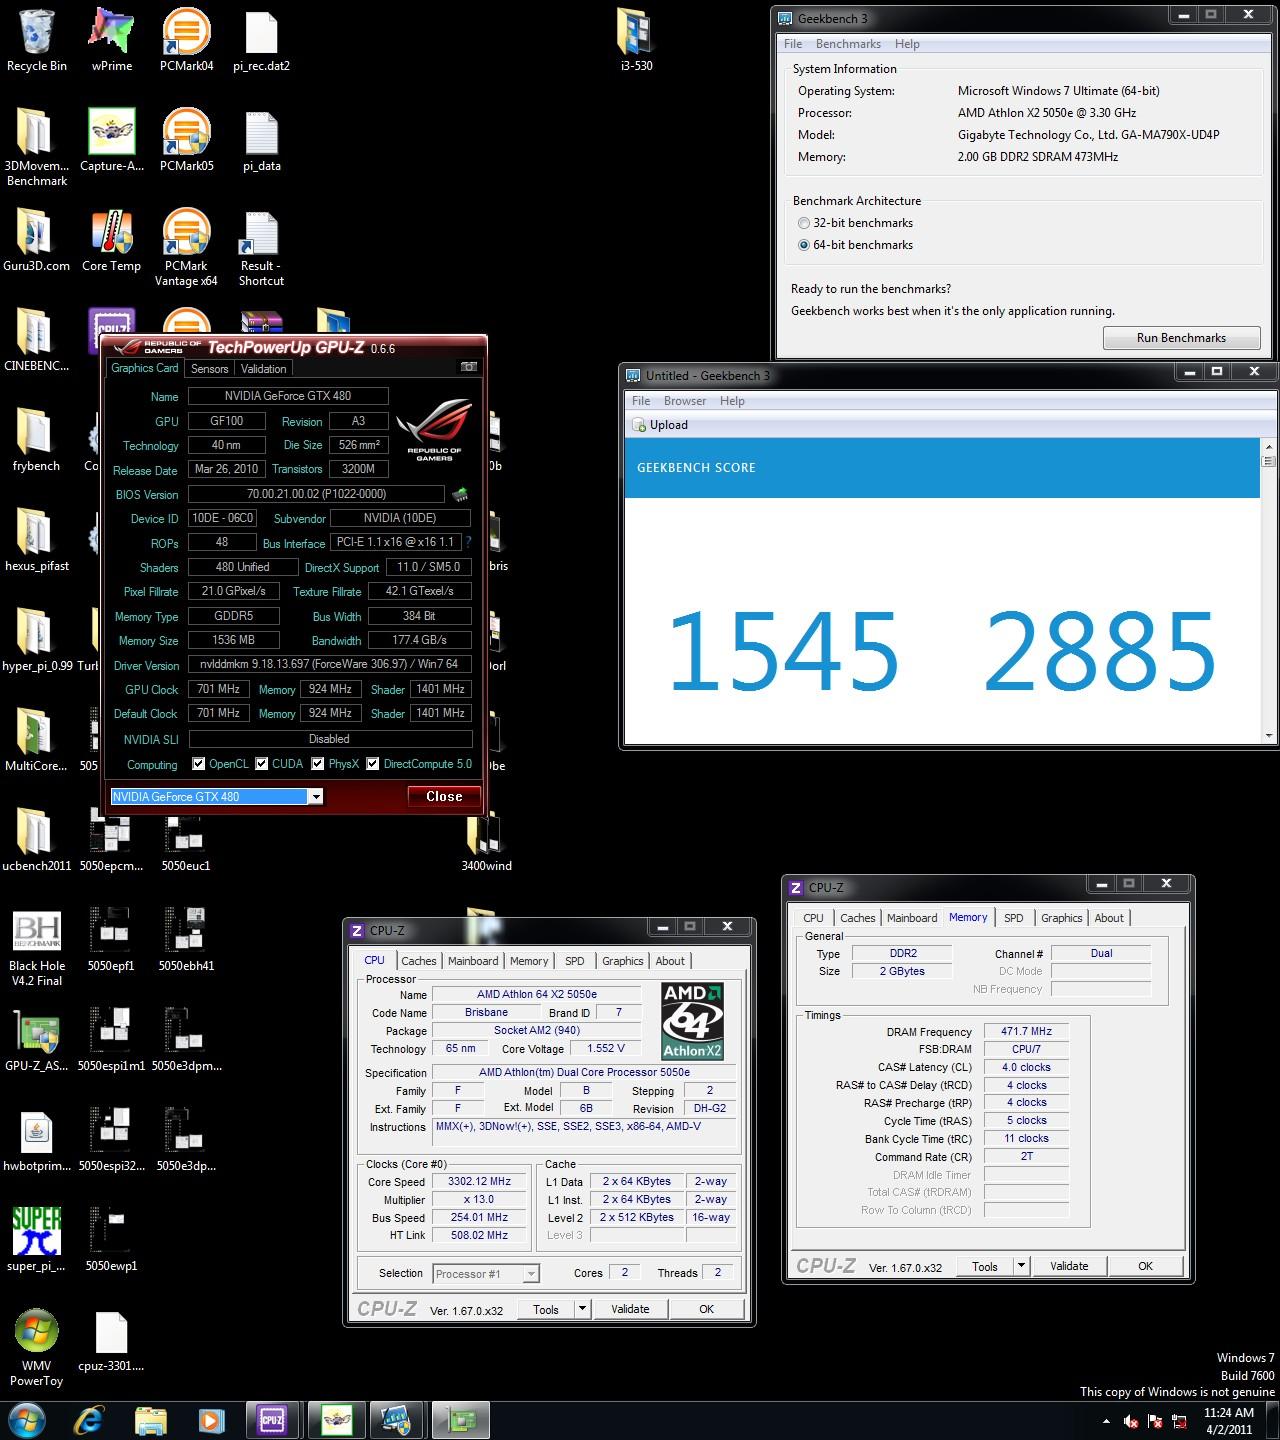Screen dimensions: 1280x1440
Task: Switch to CPU-Z in the taskbar
Action: (x=272, y=1419)
